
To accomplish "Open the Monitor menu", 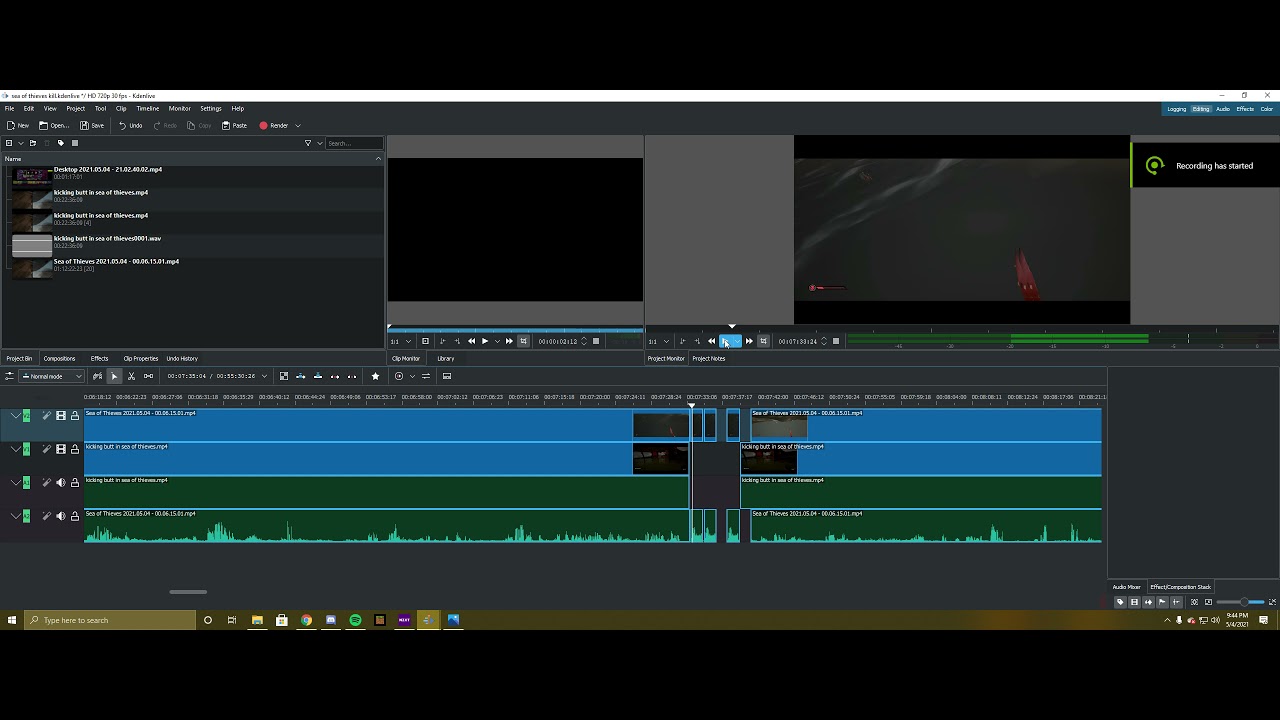I will point(180,108).
